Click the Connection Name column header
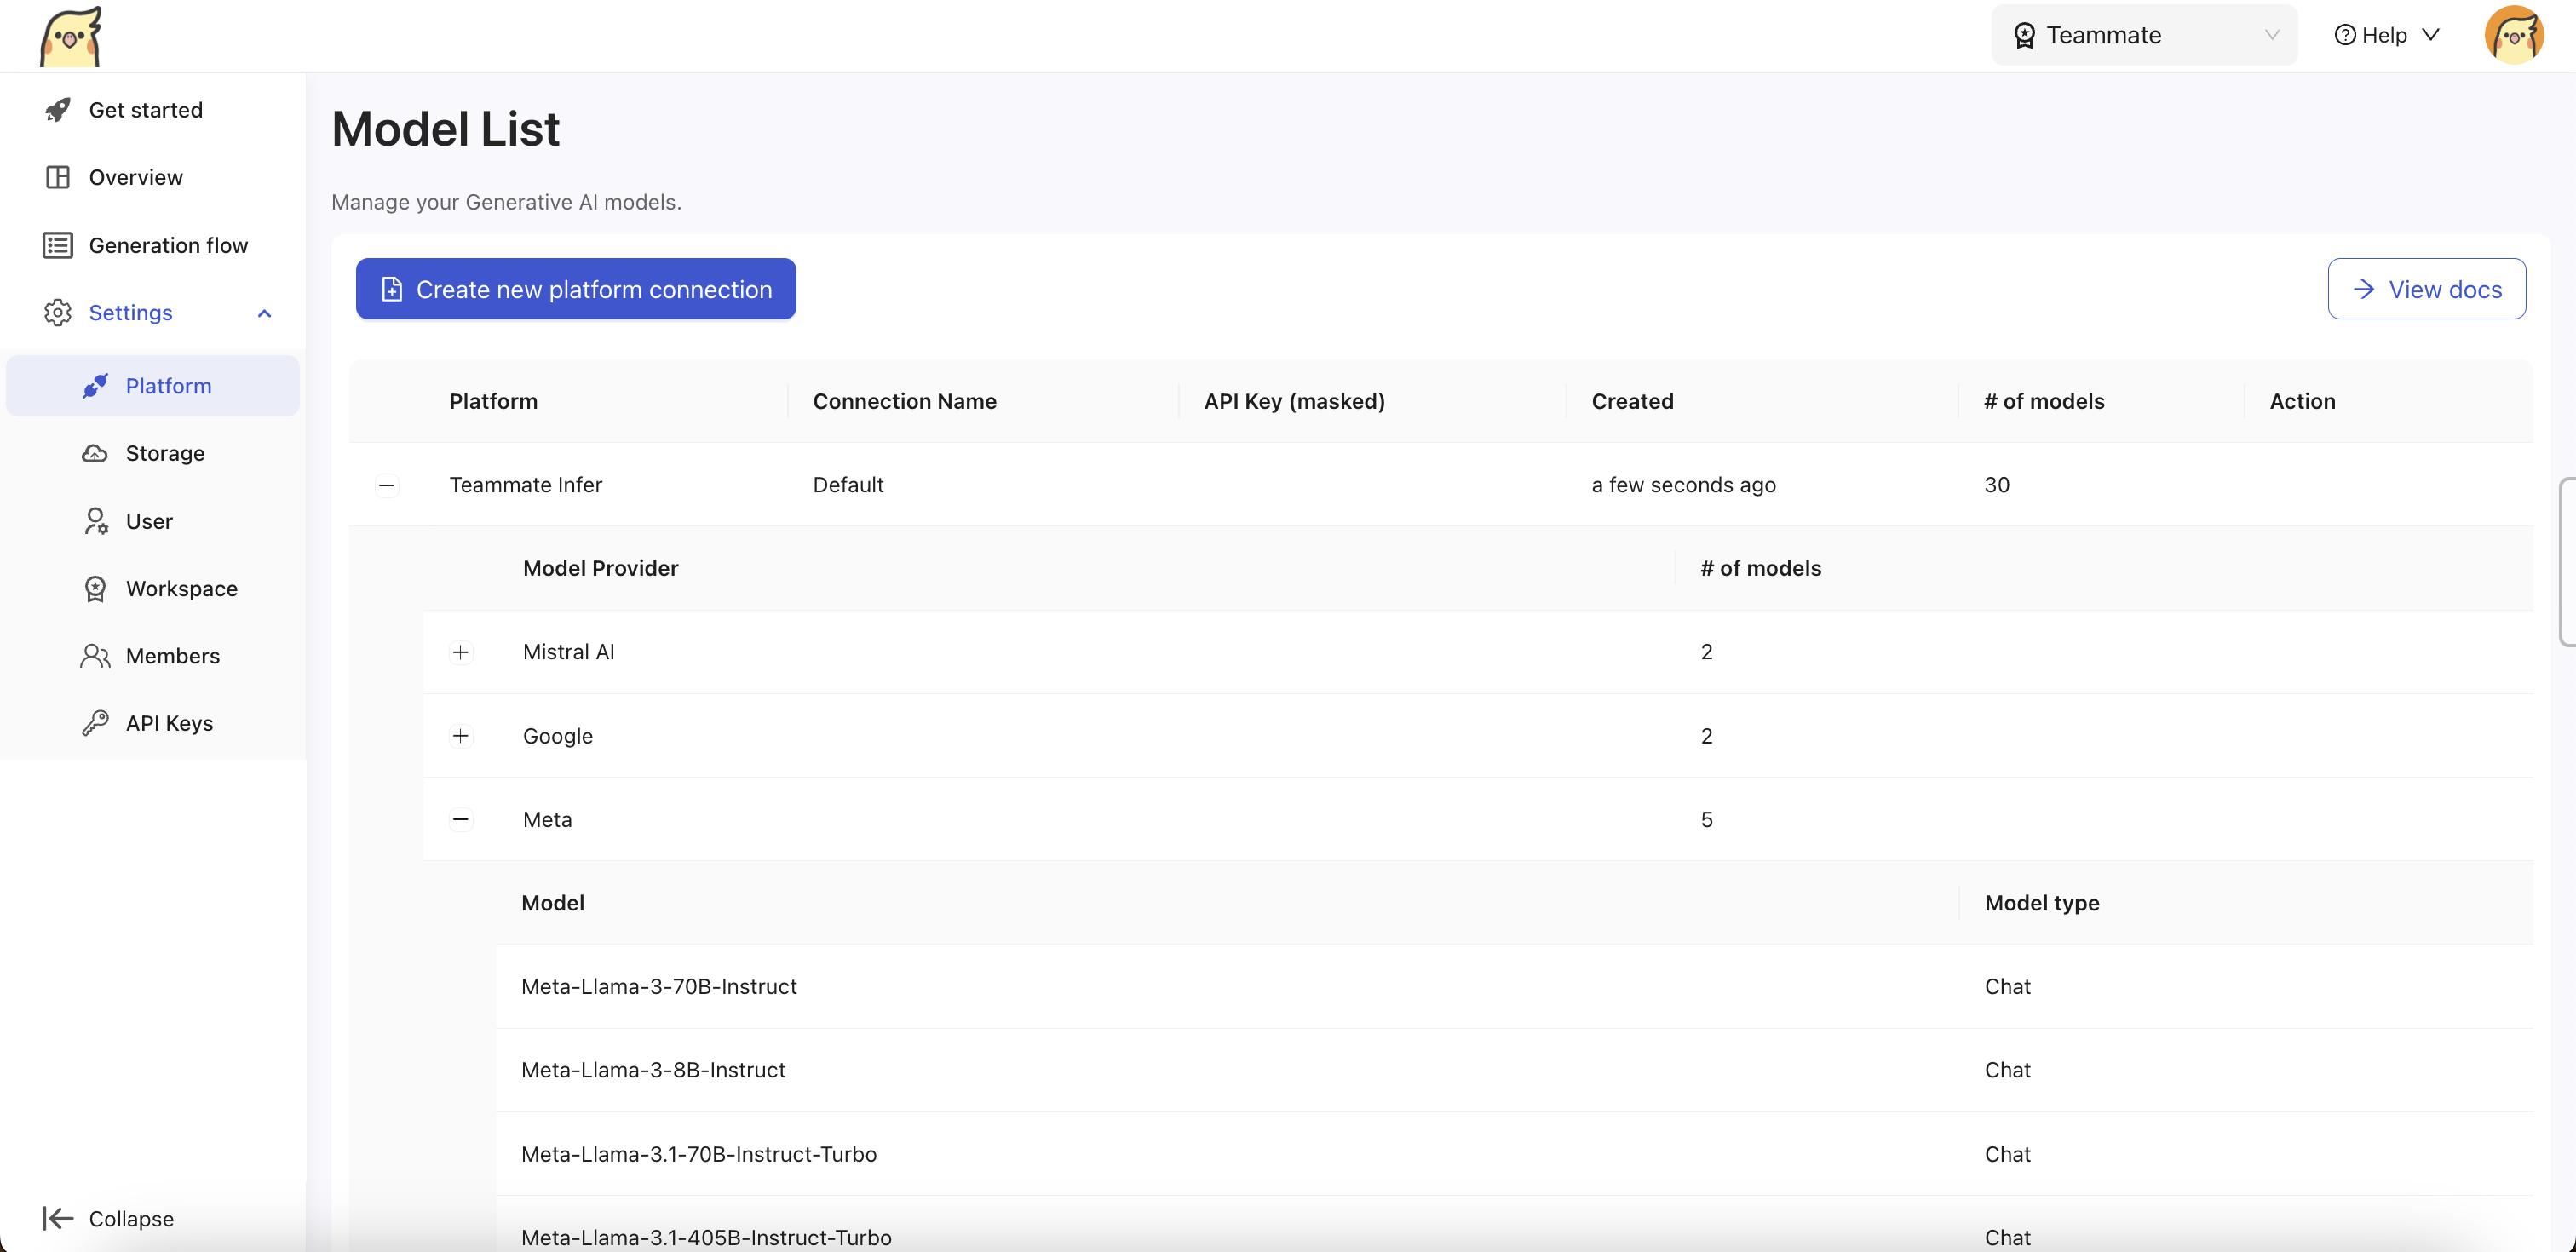Screen dimensions: 2576x1252 (x=904, y=401)
